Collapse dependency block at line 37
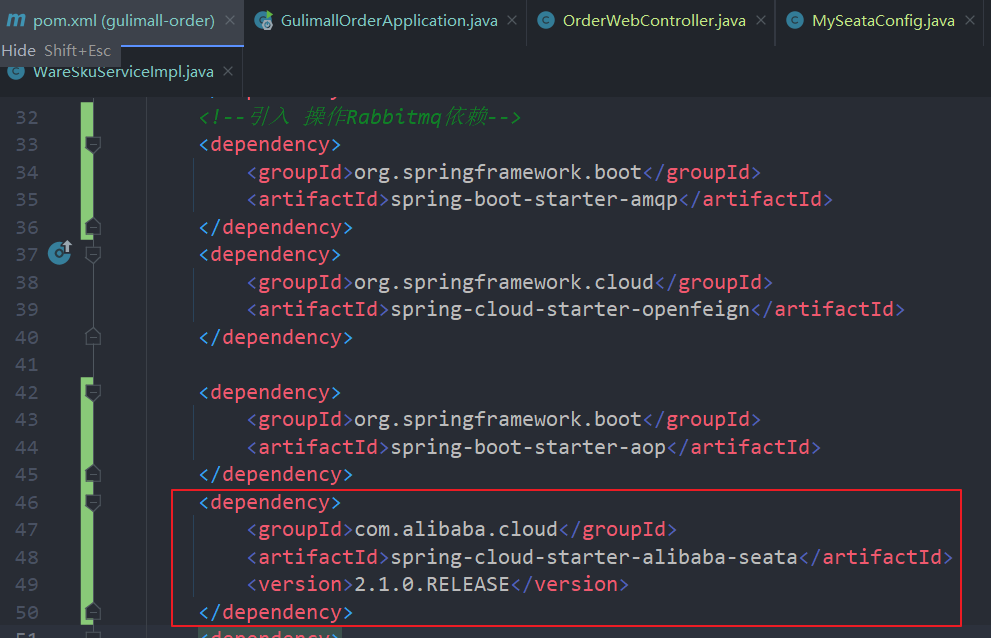 (93, 254)
